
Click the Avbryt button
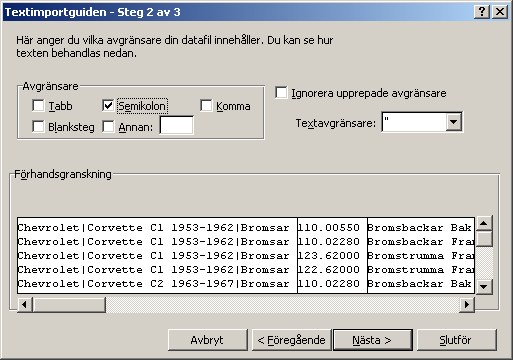208,340
